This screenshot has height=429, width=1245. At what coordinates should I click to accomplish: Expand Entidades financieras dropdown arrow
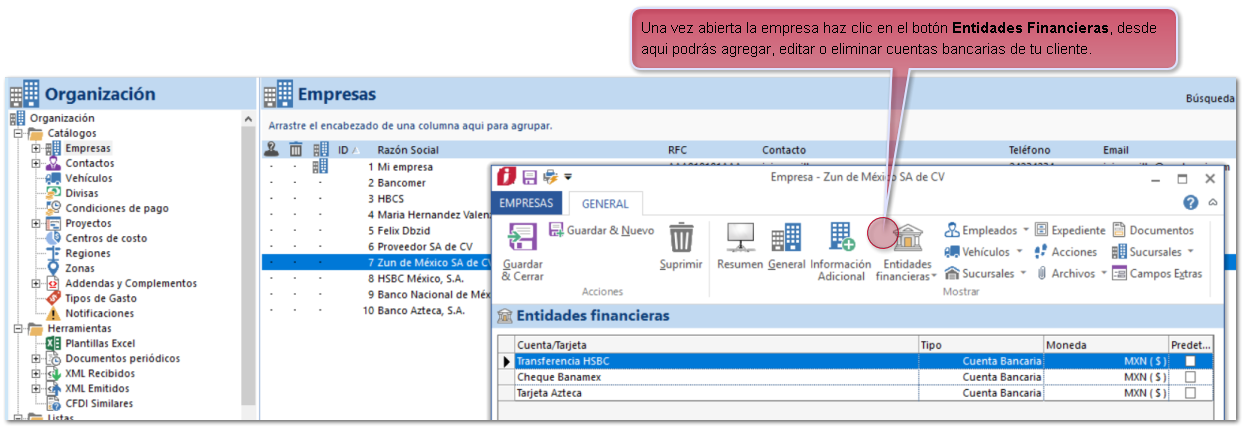tap(934, 277)
